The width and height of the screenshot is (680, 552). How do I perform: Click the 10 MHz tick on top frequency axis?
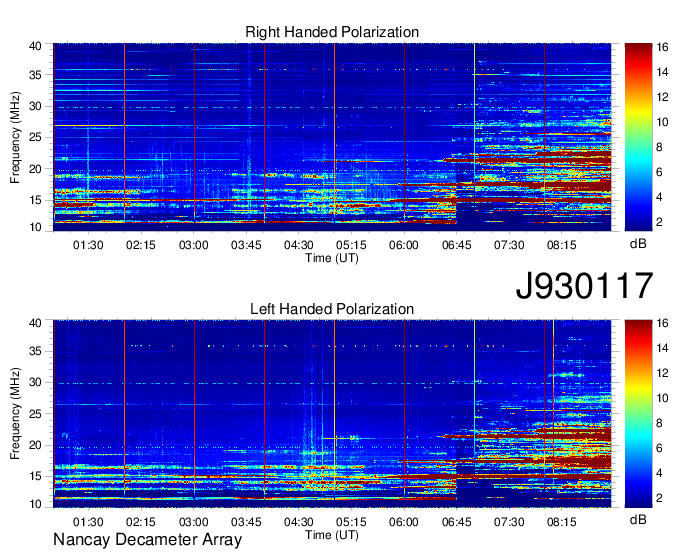click(x=35, y=227)
